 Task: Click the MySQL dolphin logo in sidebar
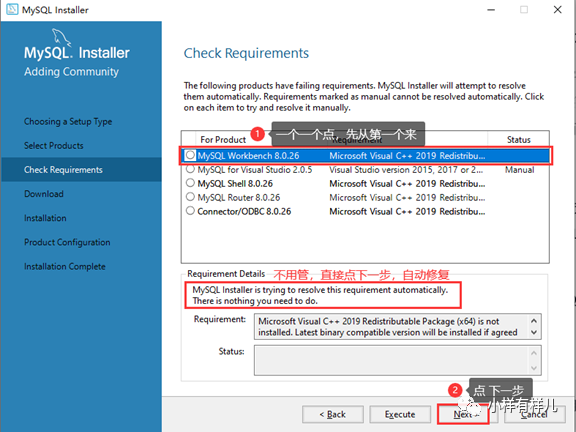[61, 37]
